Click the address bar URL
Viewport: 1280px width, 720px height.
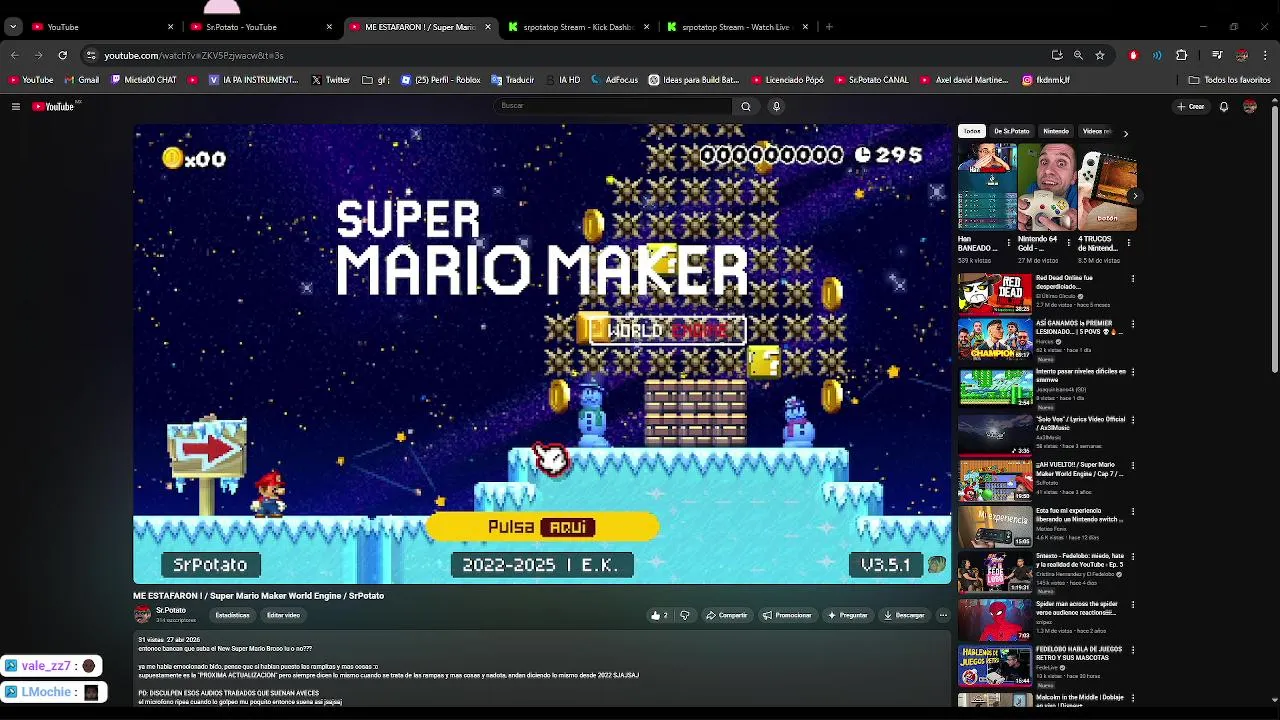tap(194, 55)
